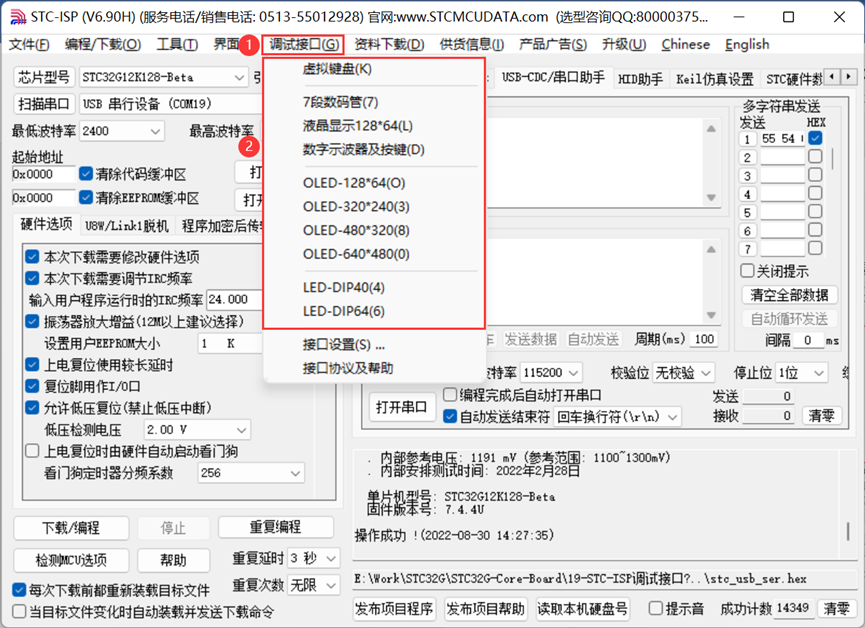865x628 pixels.
Task: Open the 文件(F) menu
Action: pos(29,44)
